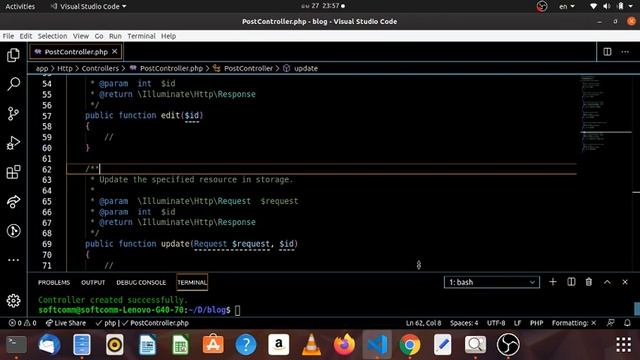Open the Amazon dock icon
640x360 pixels.
(278, 344)
